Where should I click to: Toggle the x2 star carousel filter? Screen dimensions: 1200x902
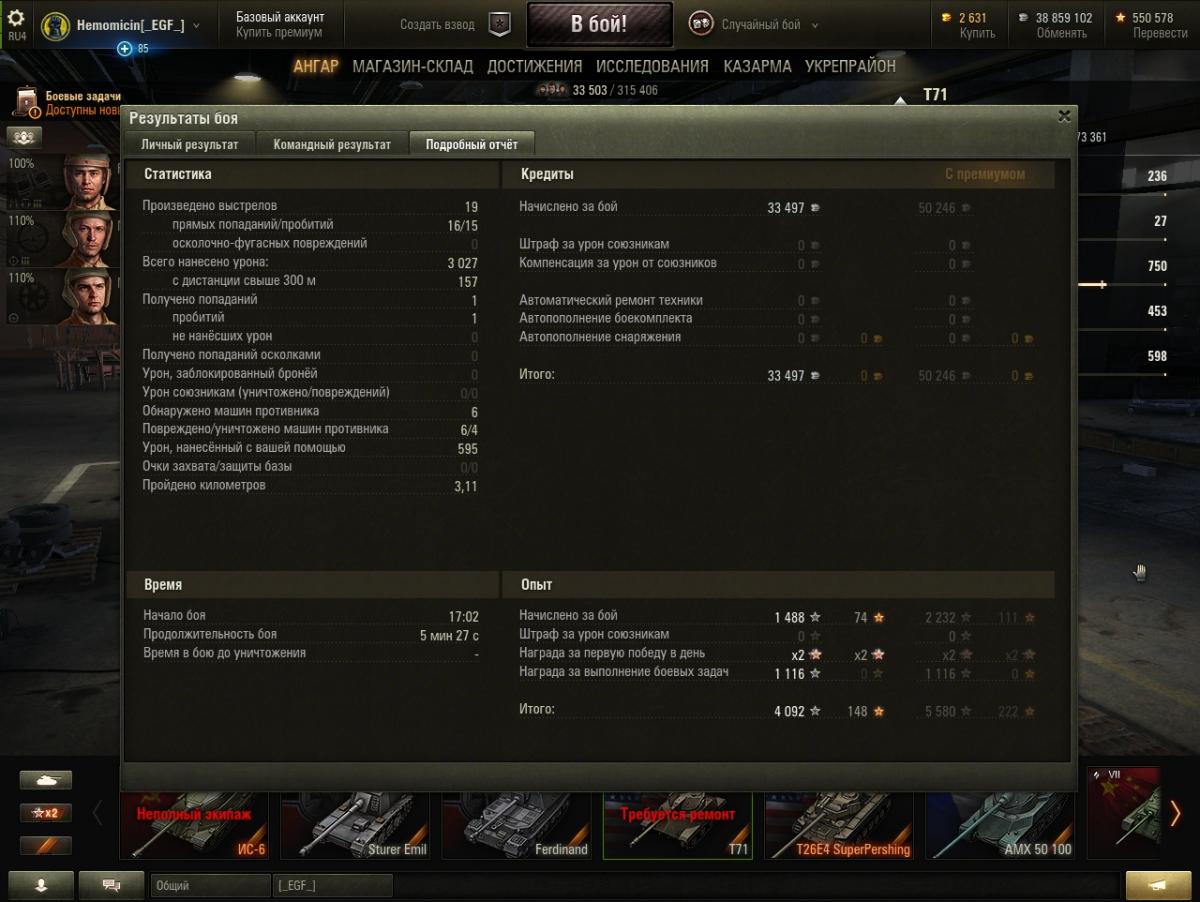(46, 813)
